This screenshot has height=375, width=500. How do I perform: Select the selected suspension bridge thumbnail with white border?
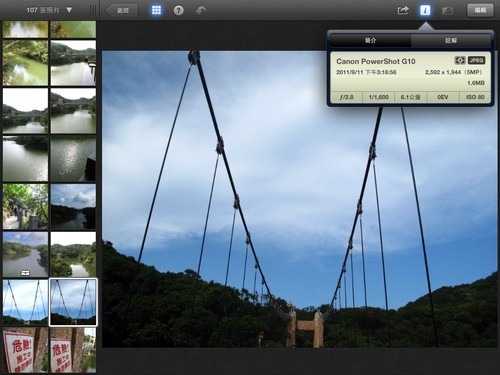73,302
